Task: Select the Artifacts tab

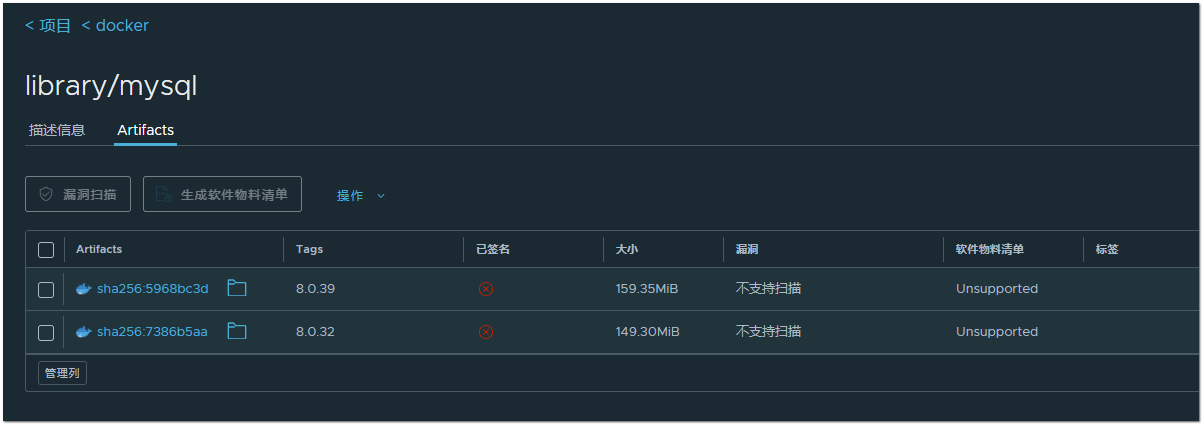Action: pos(145,130)
